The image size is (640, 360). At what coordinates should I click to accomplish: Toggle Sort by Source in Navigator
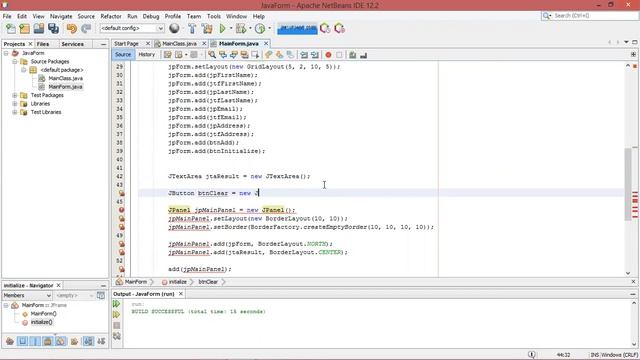click(x=101, y=341)
